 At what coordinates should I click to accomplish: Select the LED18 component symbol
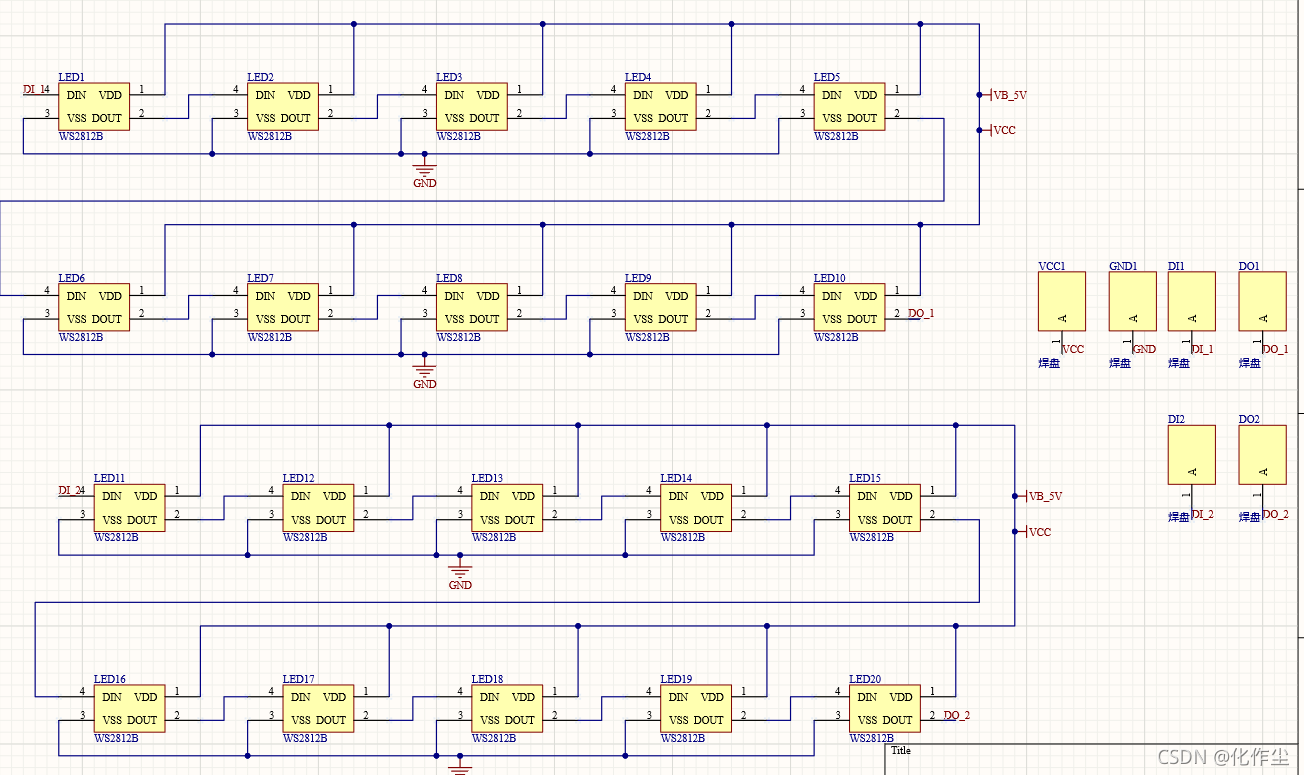click(507, 708)
